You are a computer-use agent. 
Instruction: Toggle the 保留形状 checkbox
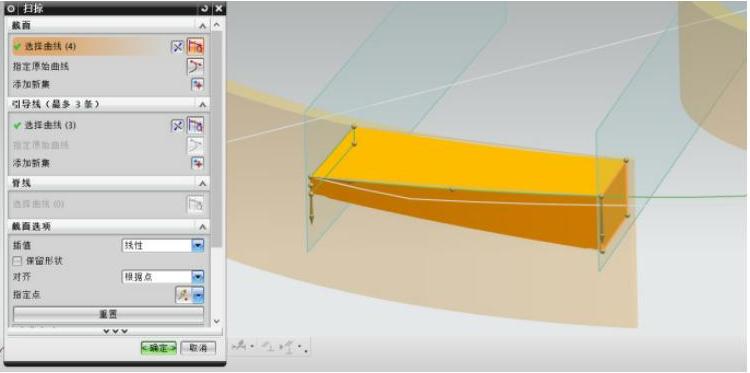18,261
